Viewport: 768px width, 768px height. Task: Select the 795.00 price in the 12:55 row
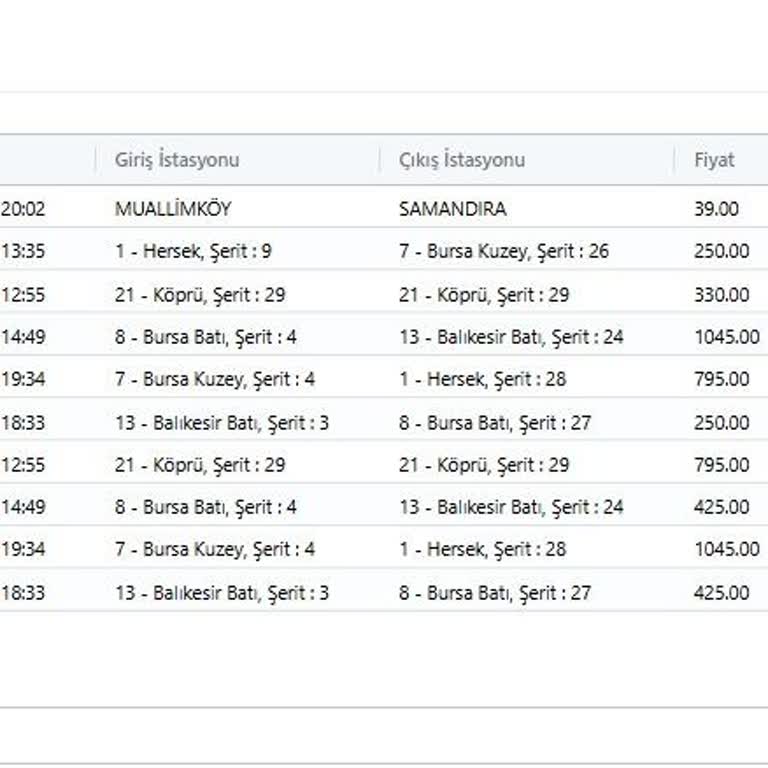pyautogui.click(x=721, y=465)
